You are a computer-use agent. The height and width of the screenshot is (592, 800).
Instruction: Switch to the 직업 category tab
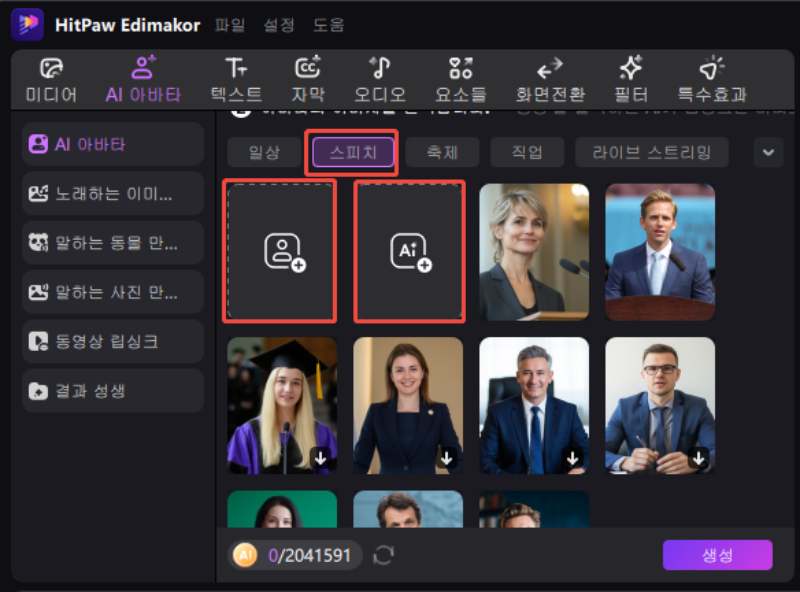[x=527, y=152]
